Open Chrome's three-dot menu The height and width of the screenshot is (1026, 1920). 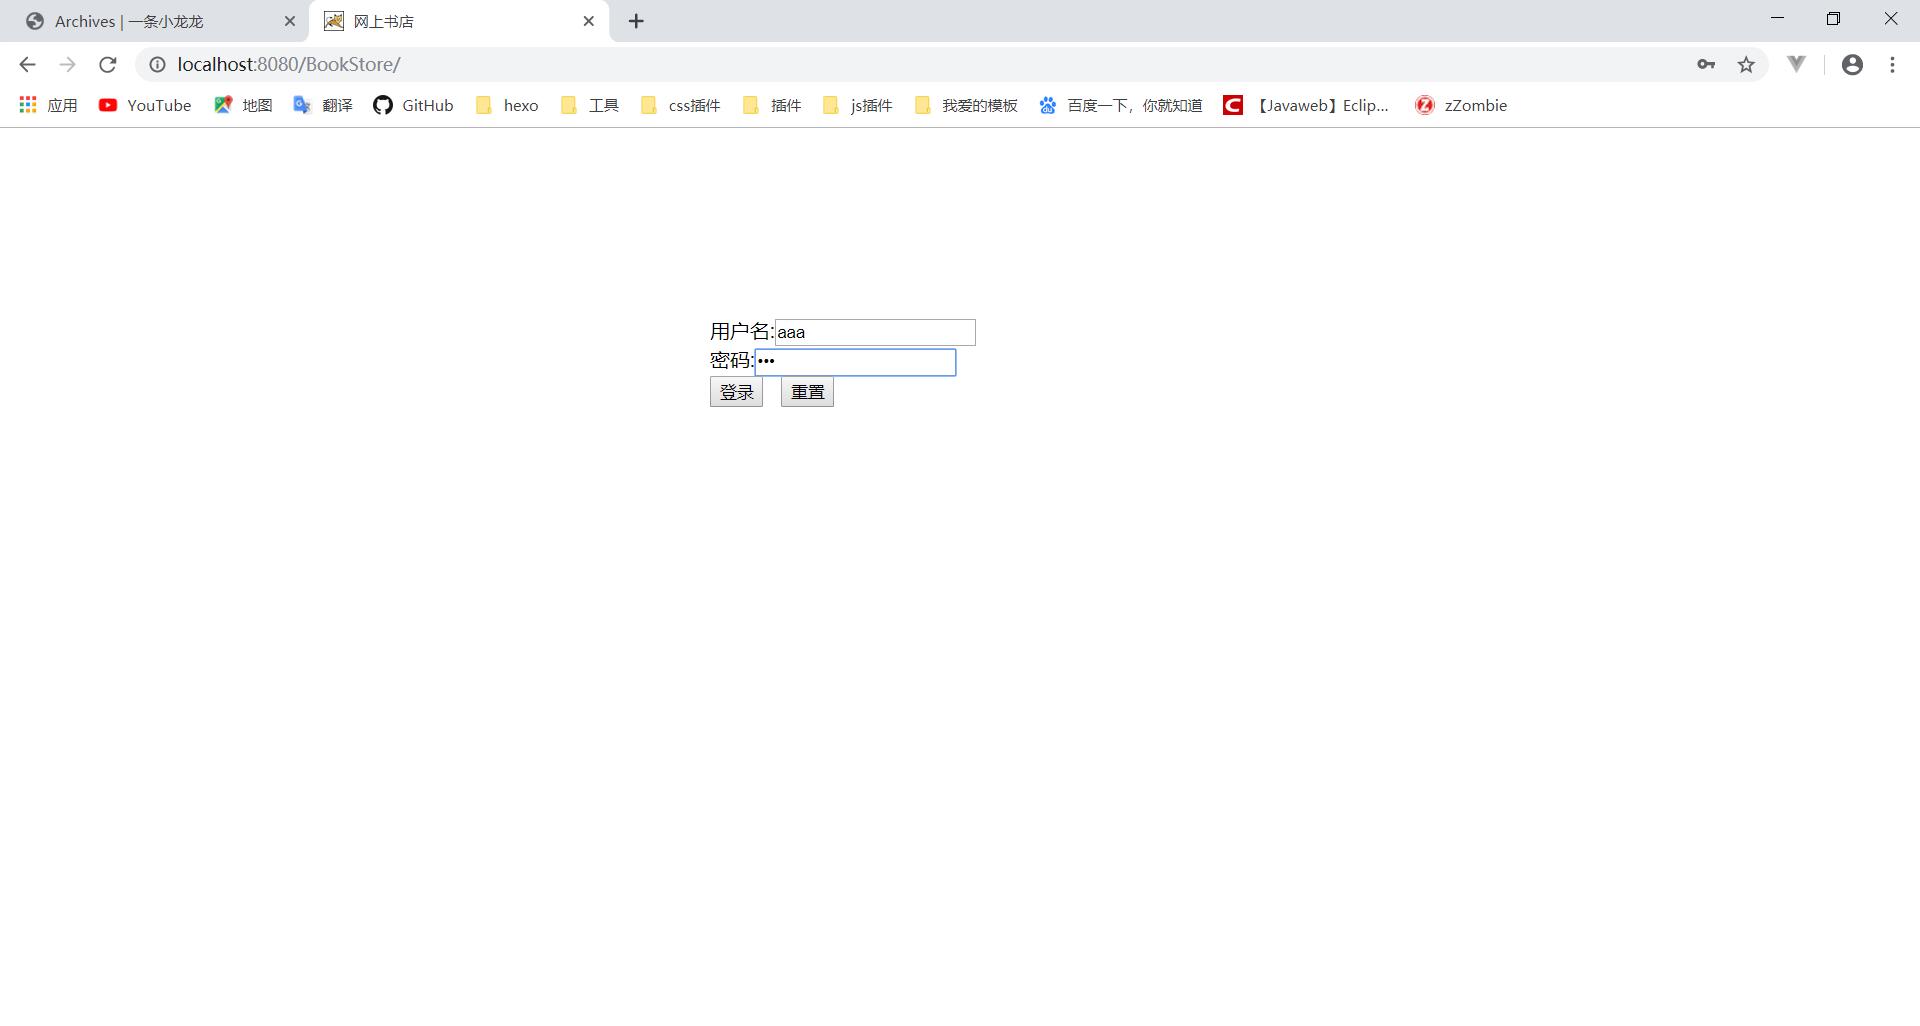pos(1892,65)
